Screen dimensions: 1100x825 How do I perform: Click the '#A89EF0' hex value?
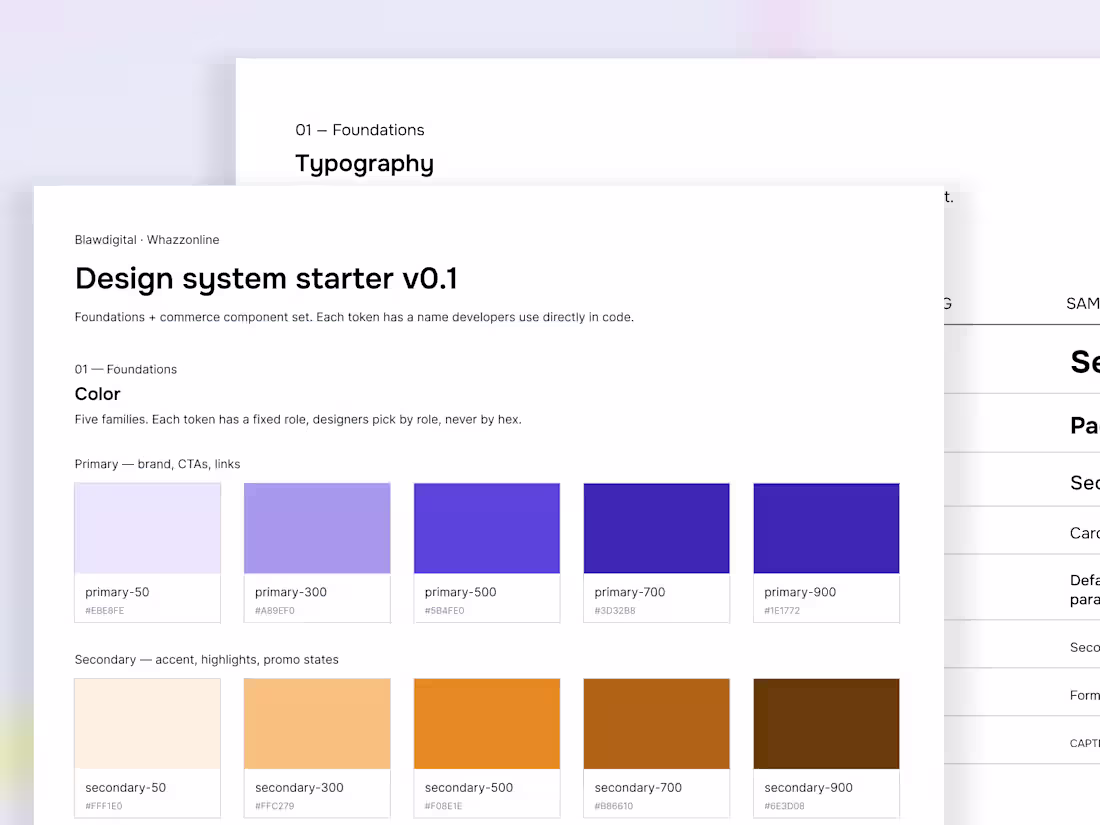[274, 611]
